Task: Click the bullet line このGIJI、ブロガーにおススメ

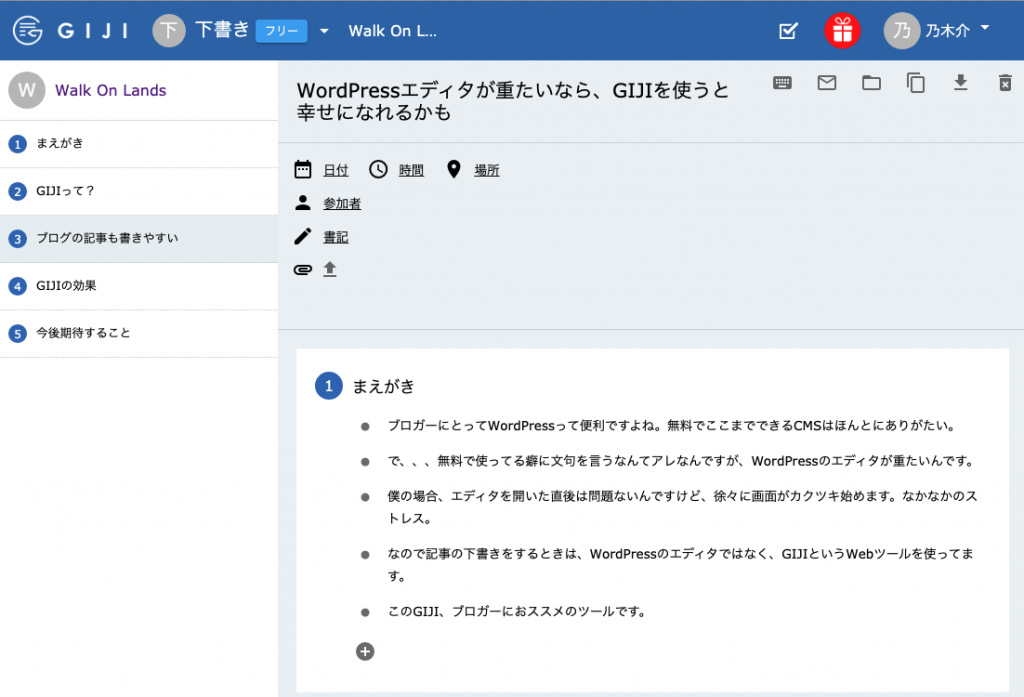Action: [517, 611]
